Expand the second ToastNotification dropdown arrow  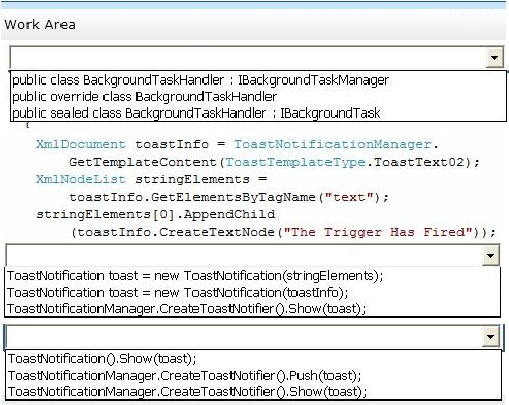pos(490,256)
